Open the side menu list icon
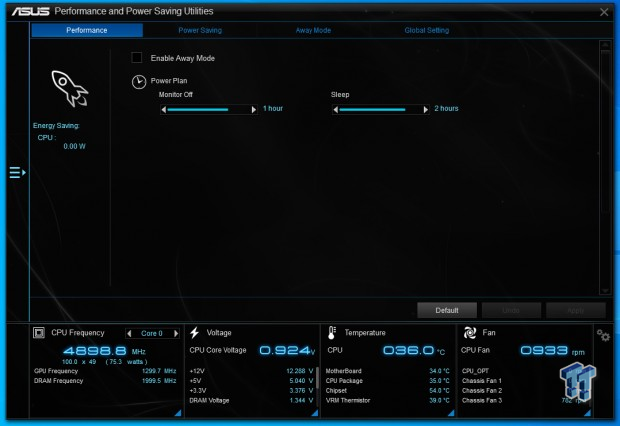Image resolution: width=620 pixels, height=426 pixels. point(17,172)
